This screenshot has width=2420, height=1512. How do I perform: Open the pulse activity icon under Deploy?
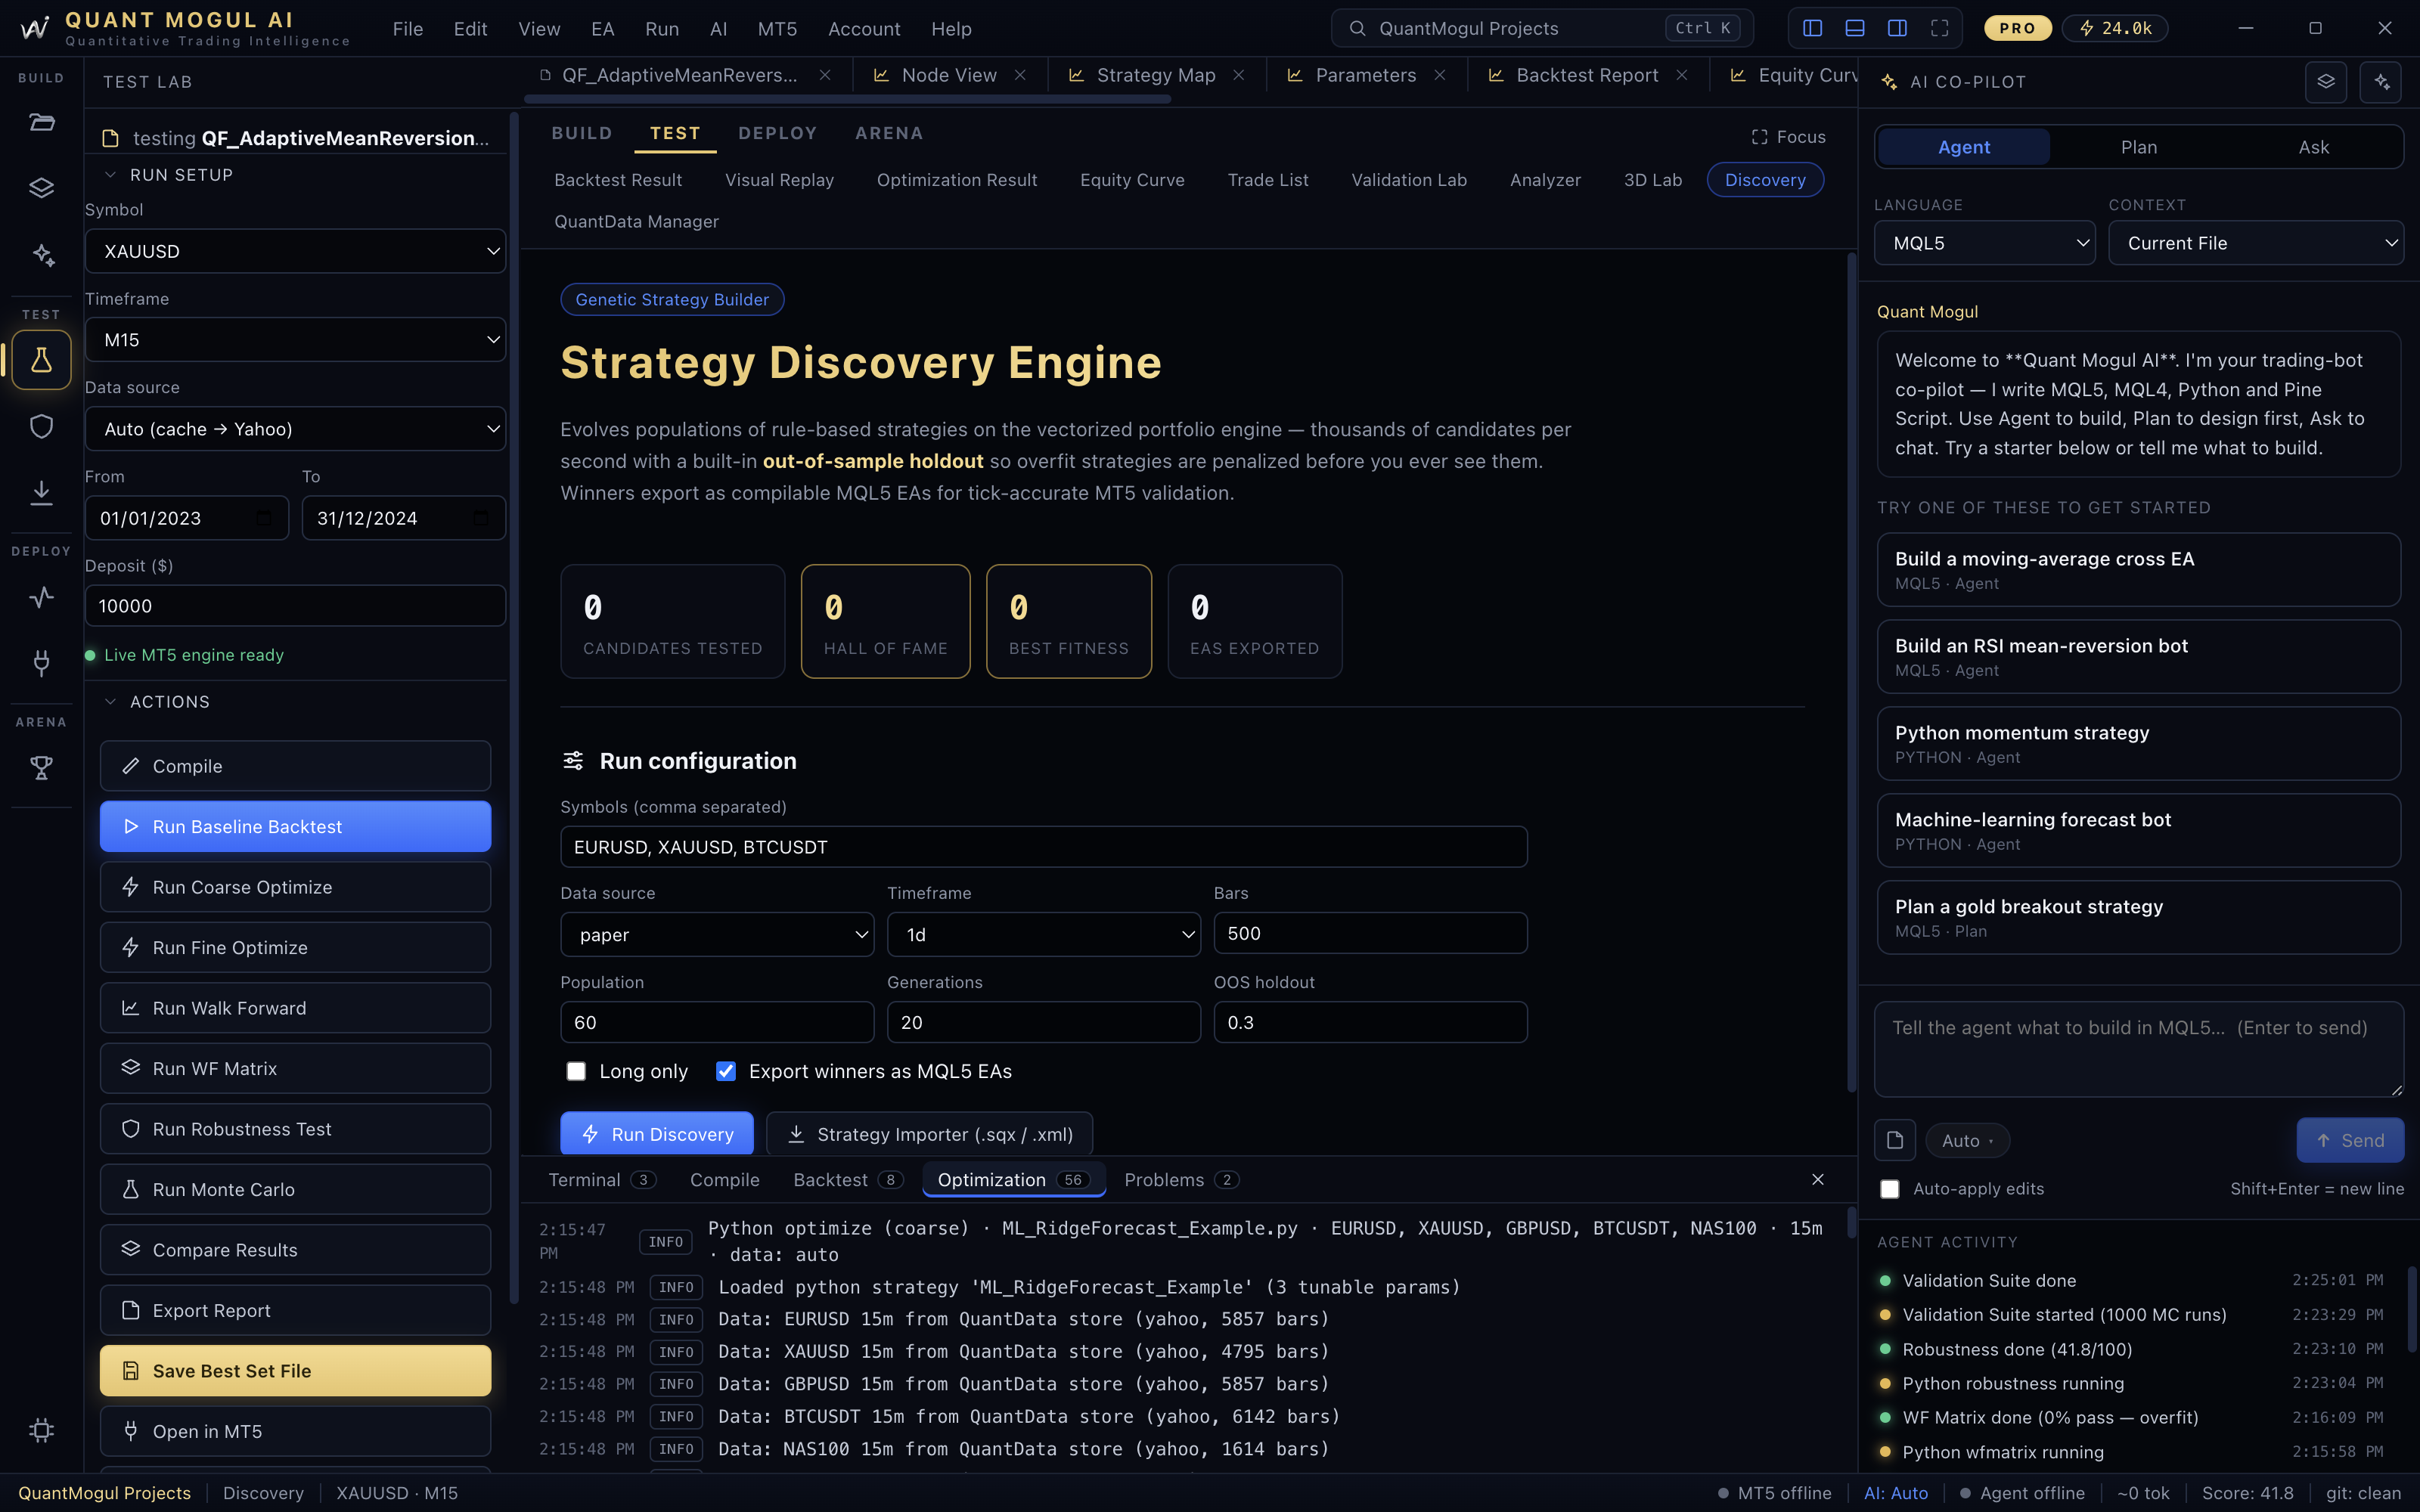coord(41,597)
